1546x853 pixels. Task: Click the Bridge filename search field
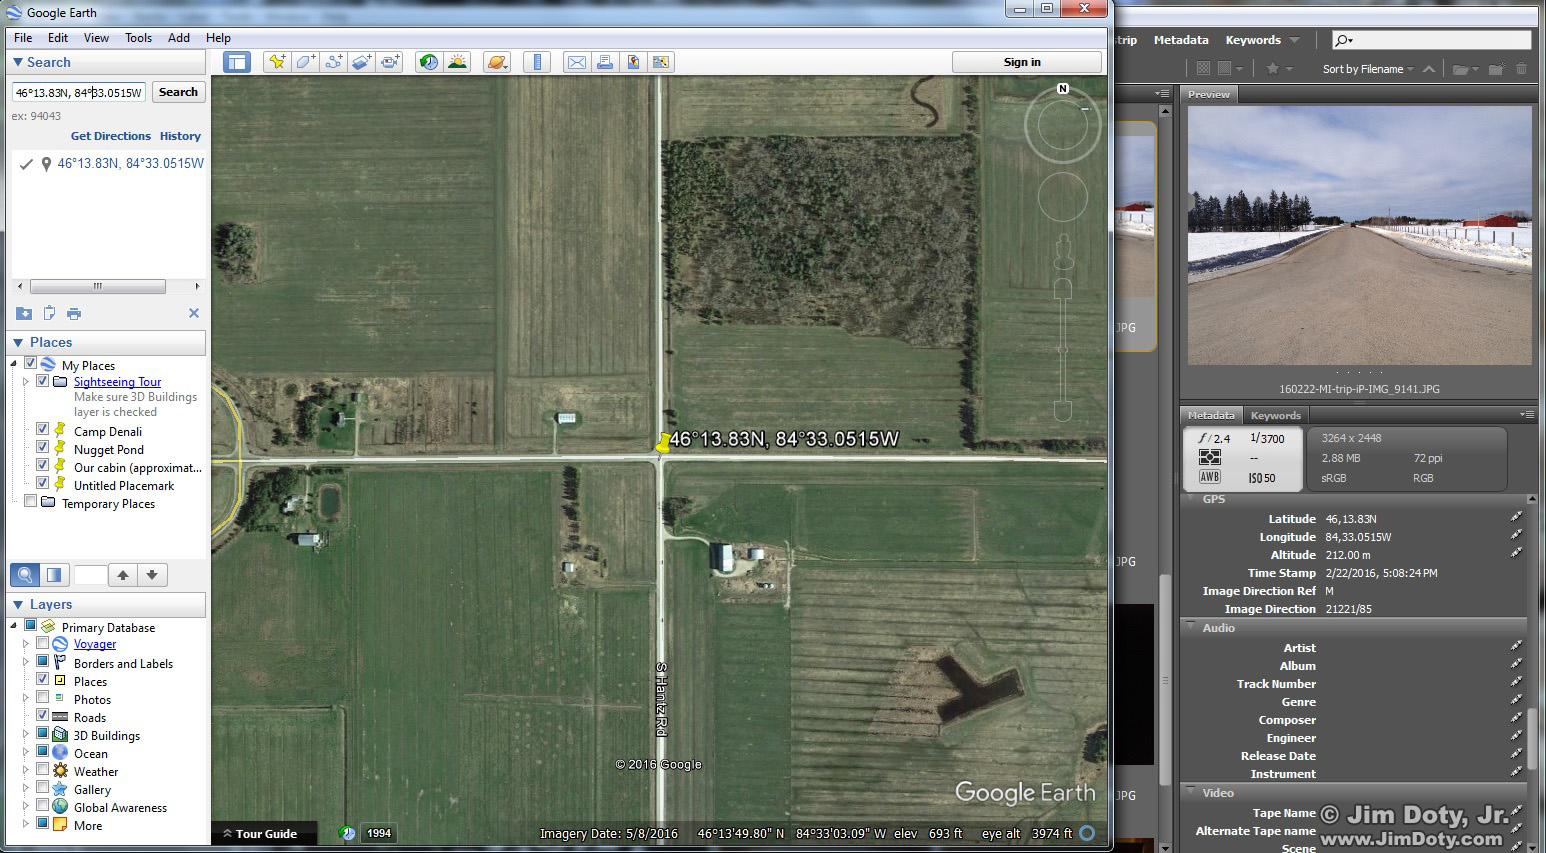point(1432,40)
